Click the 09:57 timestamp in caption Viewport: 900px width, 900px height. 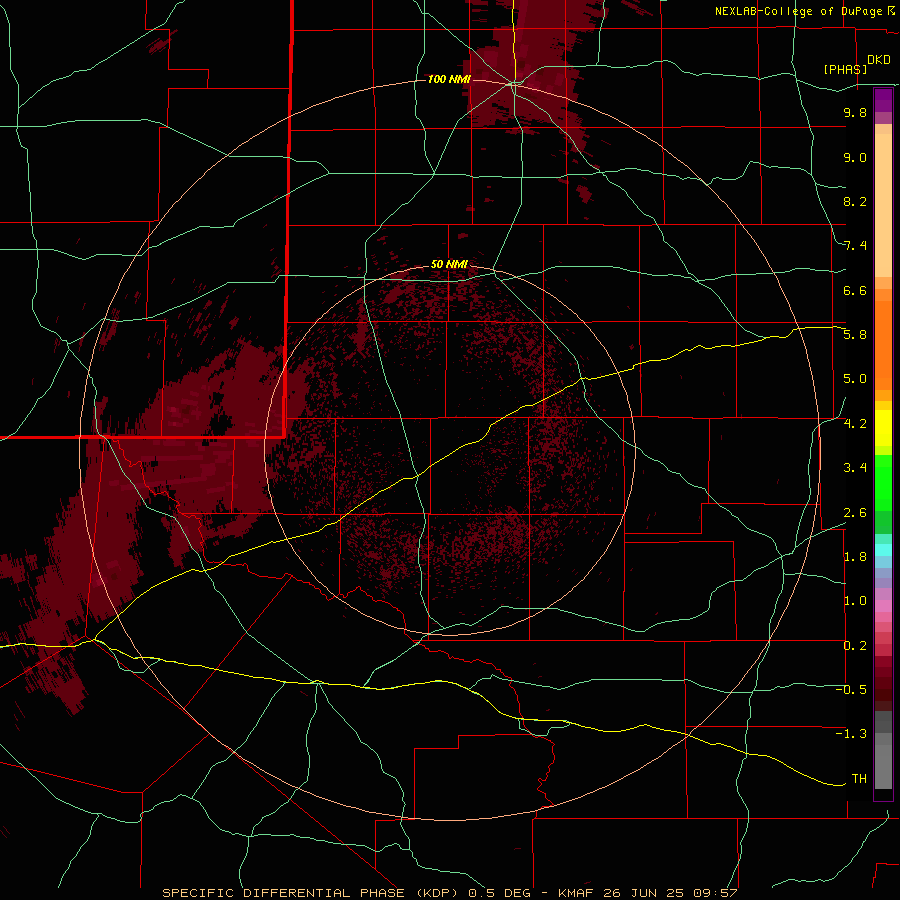[x=718, y=893]
